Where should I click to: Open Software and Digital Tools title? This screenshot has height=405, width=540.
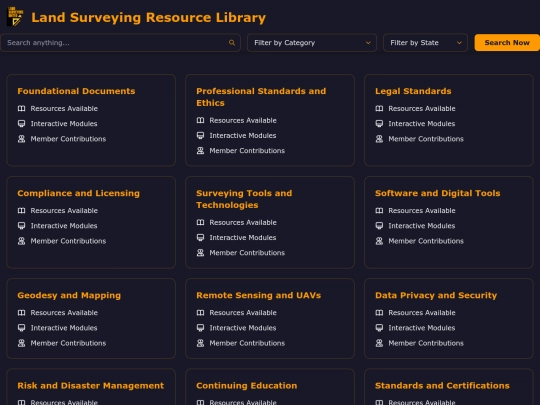click(x=437, y=193)
